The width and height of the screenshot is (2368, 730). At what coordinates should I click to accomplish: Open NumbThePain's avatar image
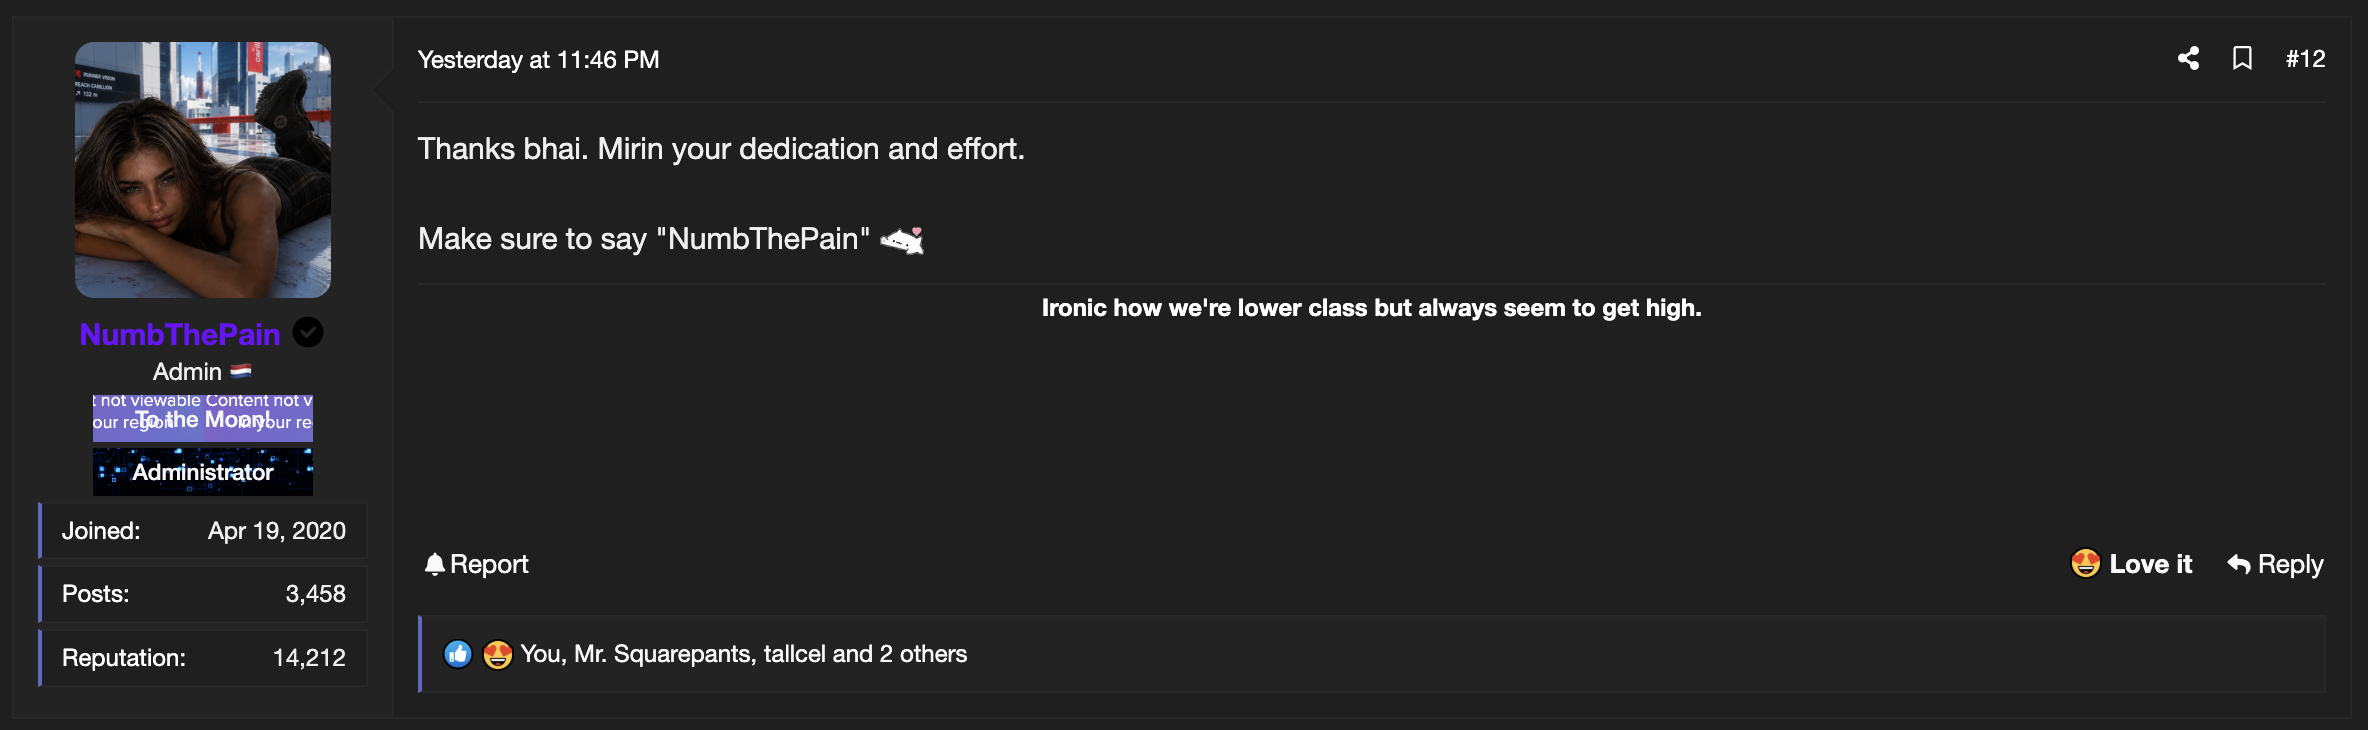coord(203,170)
